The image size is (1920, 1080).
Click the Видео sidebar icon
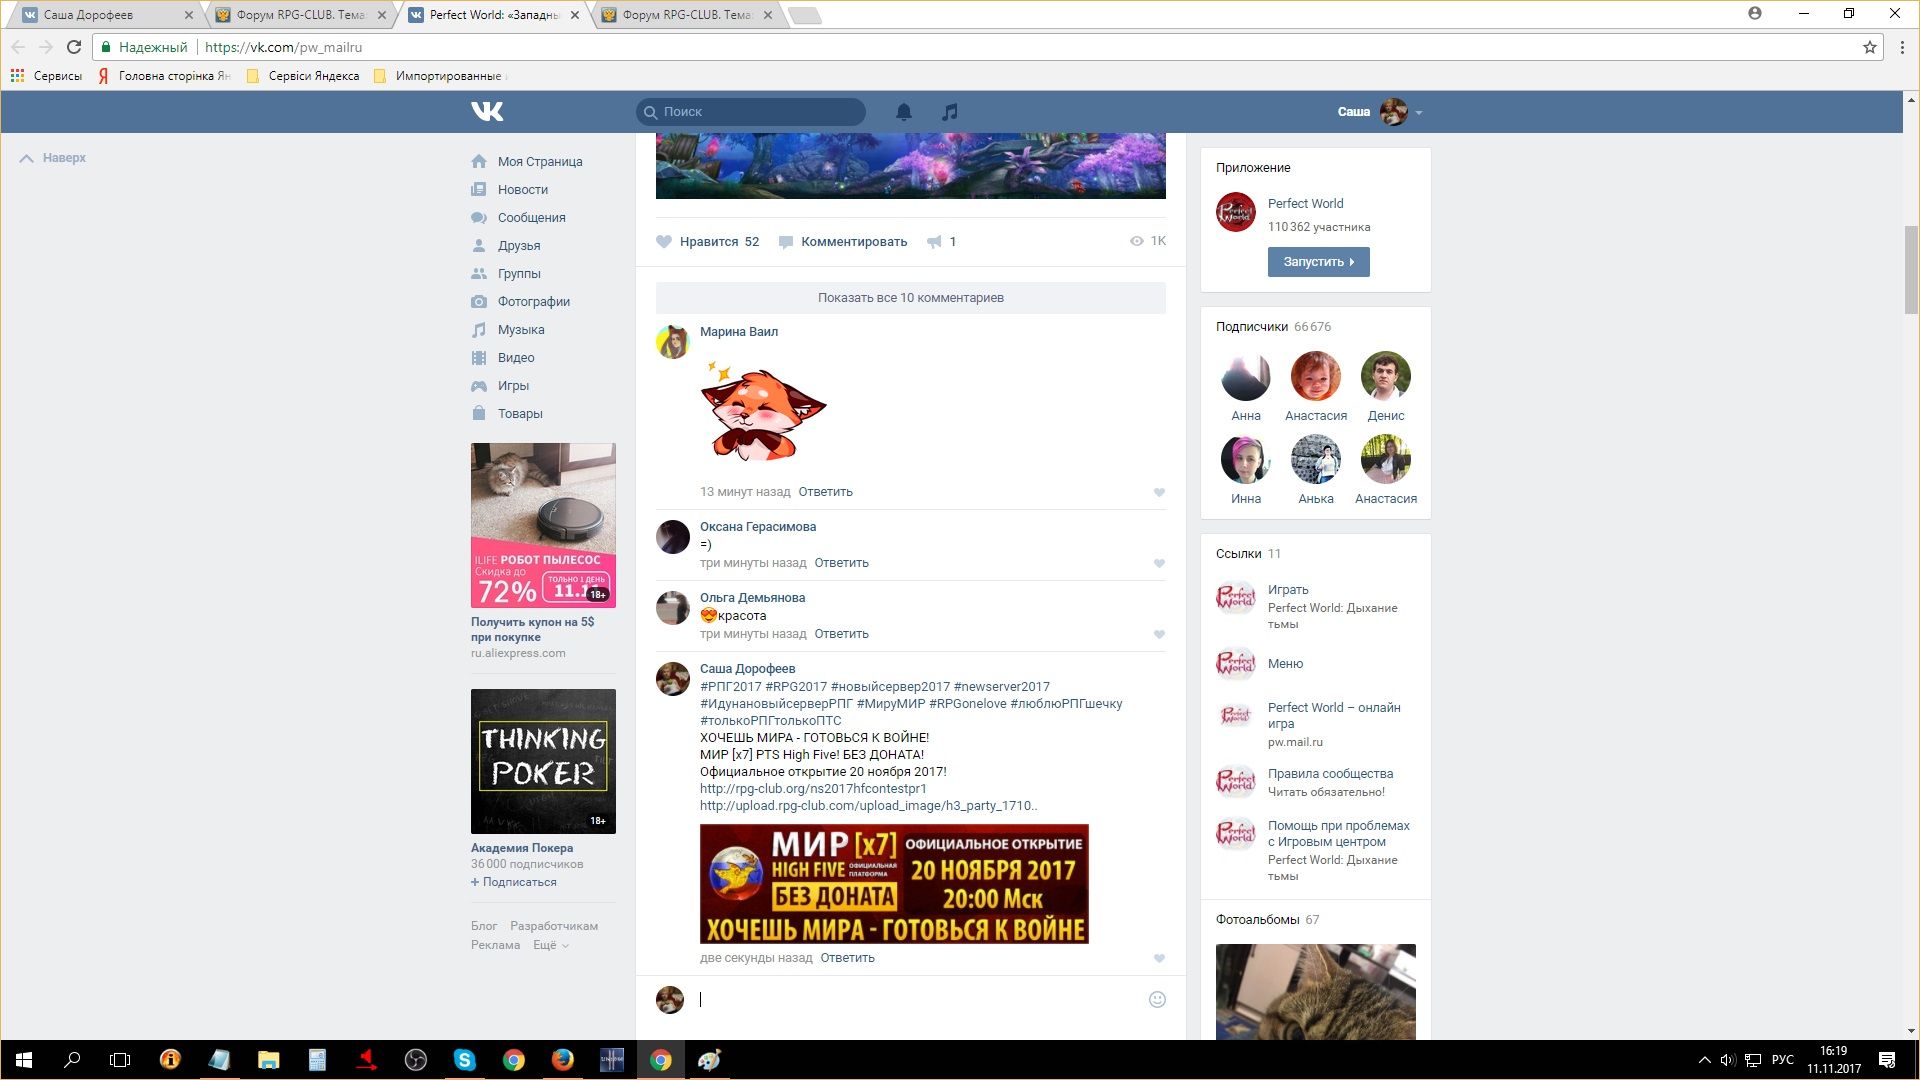coord(479,357)
